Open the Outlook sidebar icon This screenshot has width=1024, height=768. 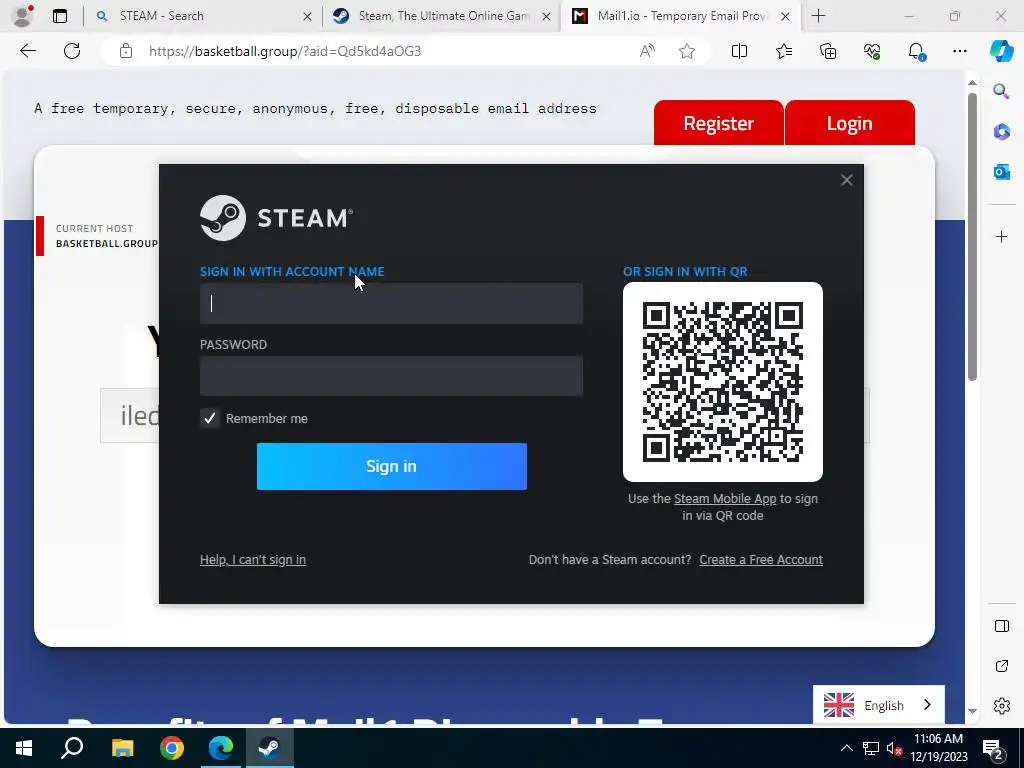pyautogui.click(x=1001, y=172)
